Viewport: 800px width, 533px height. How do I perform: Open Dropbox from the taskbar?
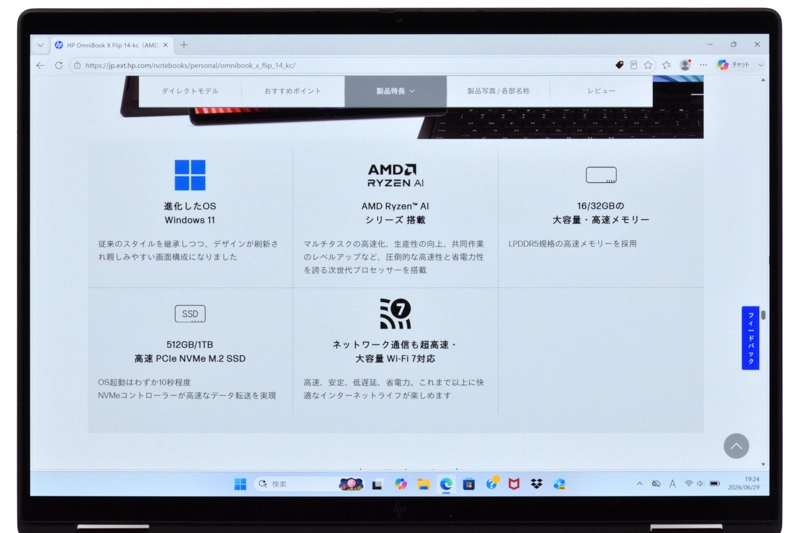(536, 484)
